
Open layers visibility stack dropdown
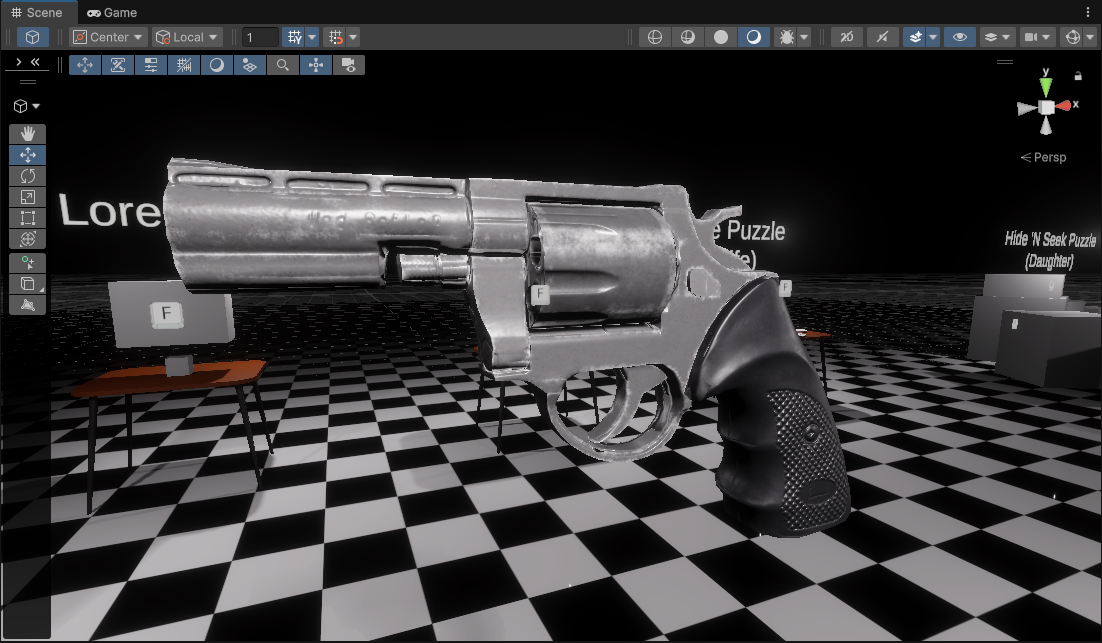tap(997, 37)
